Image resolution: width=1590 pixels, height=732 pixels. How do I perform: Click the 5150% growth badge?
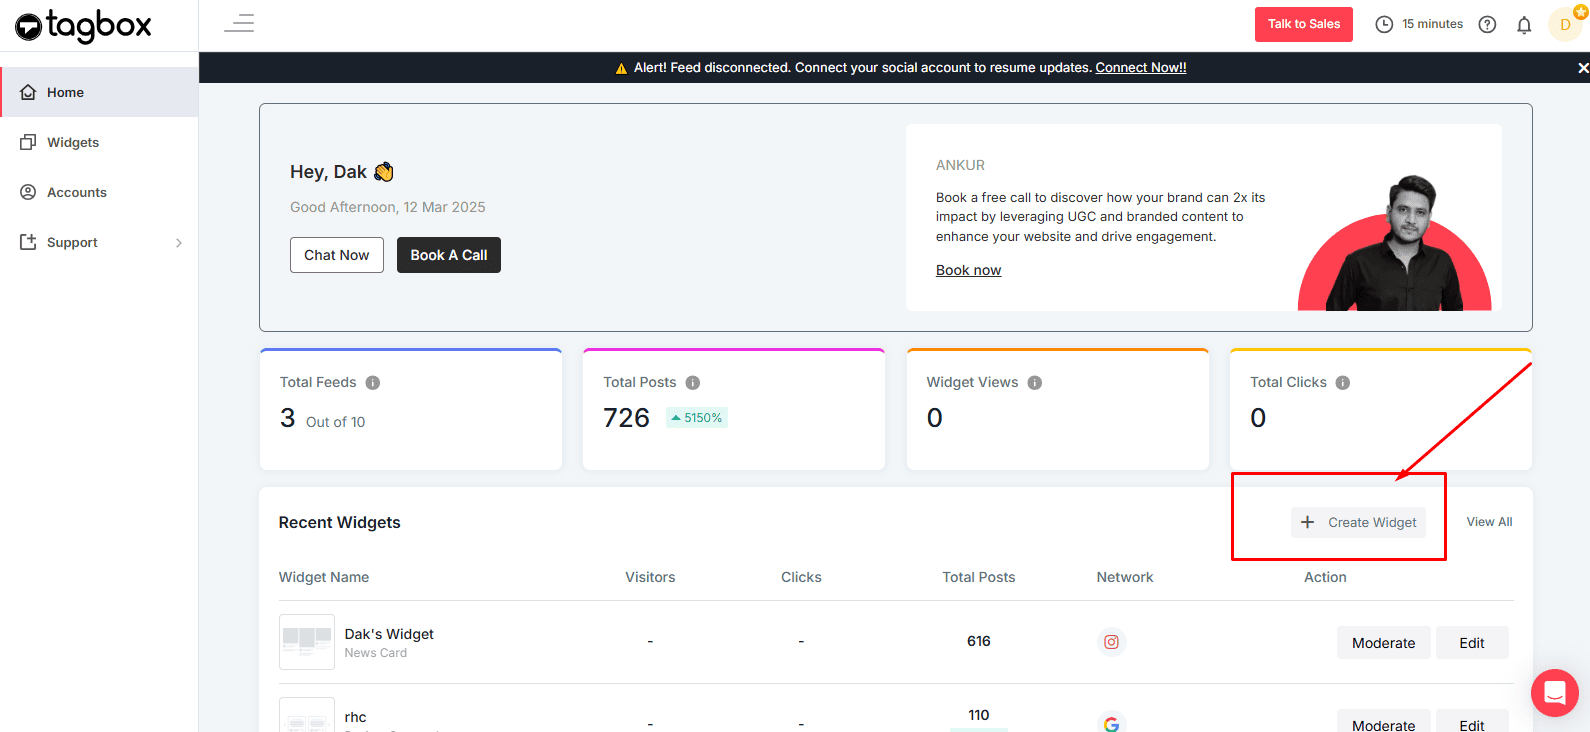(696, 418)
